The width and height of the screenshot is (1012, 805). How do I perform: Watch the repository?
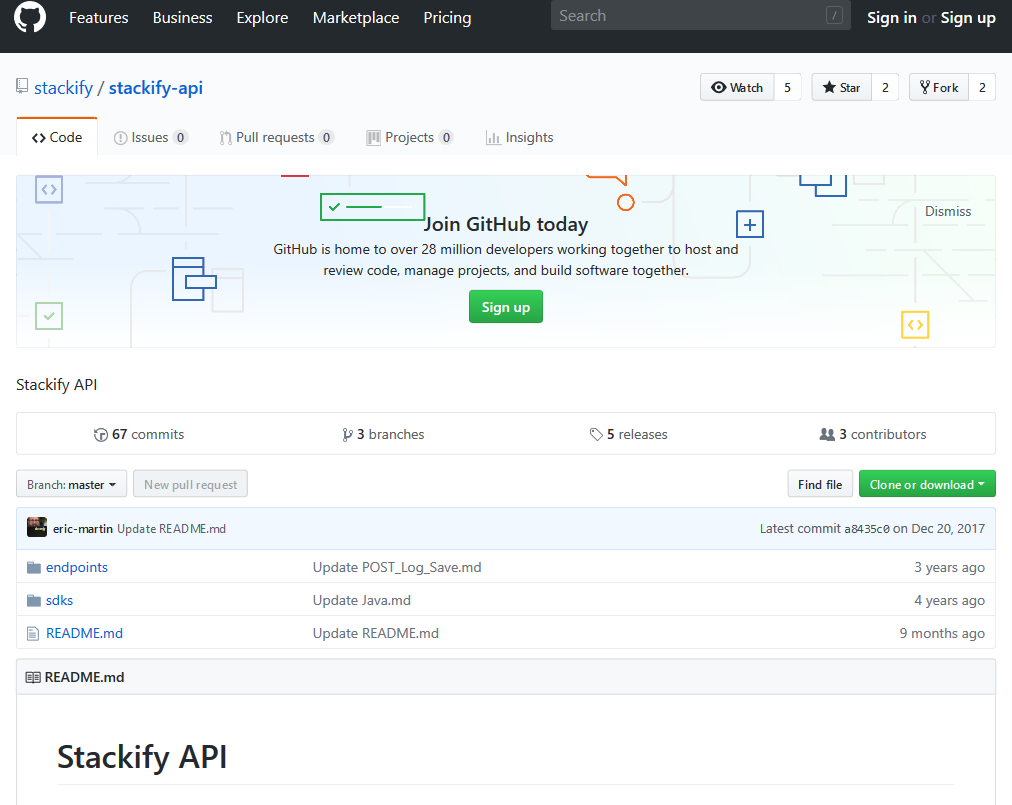click(x=737, y=87)
